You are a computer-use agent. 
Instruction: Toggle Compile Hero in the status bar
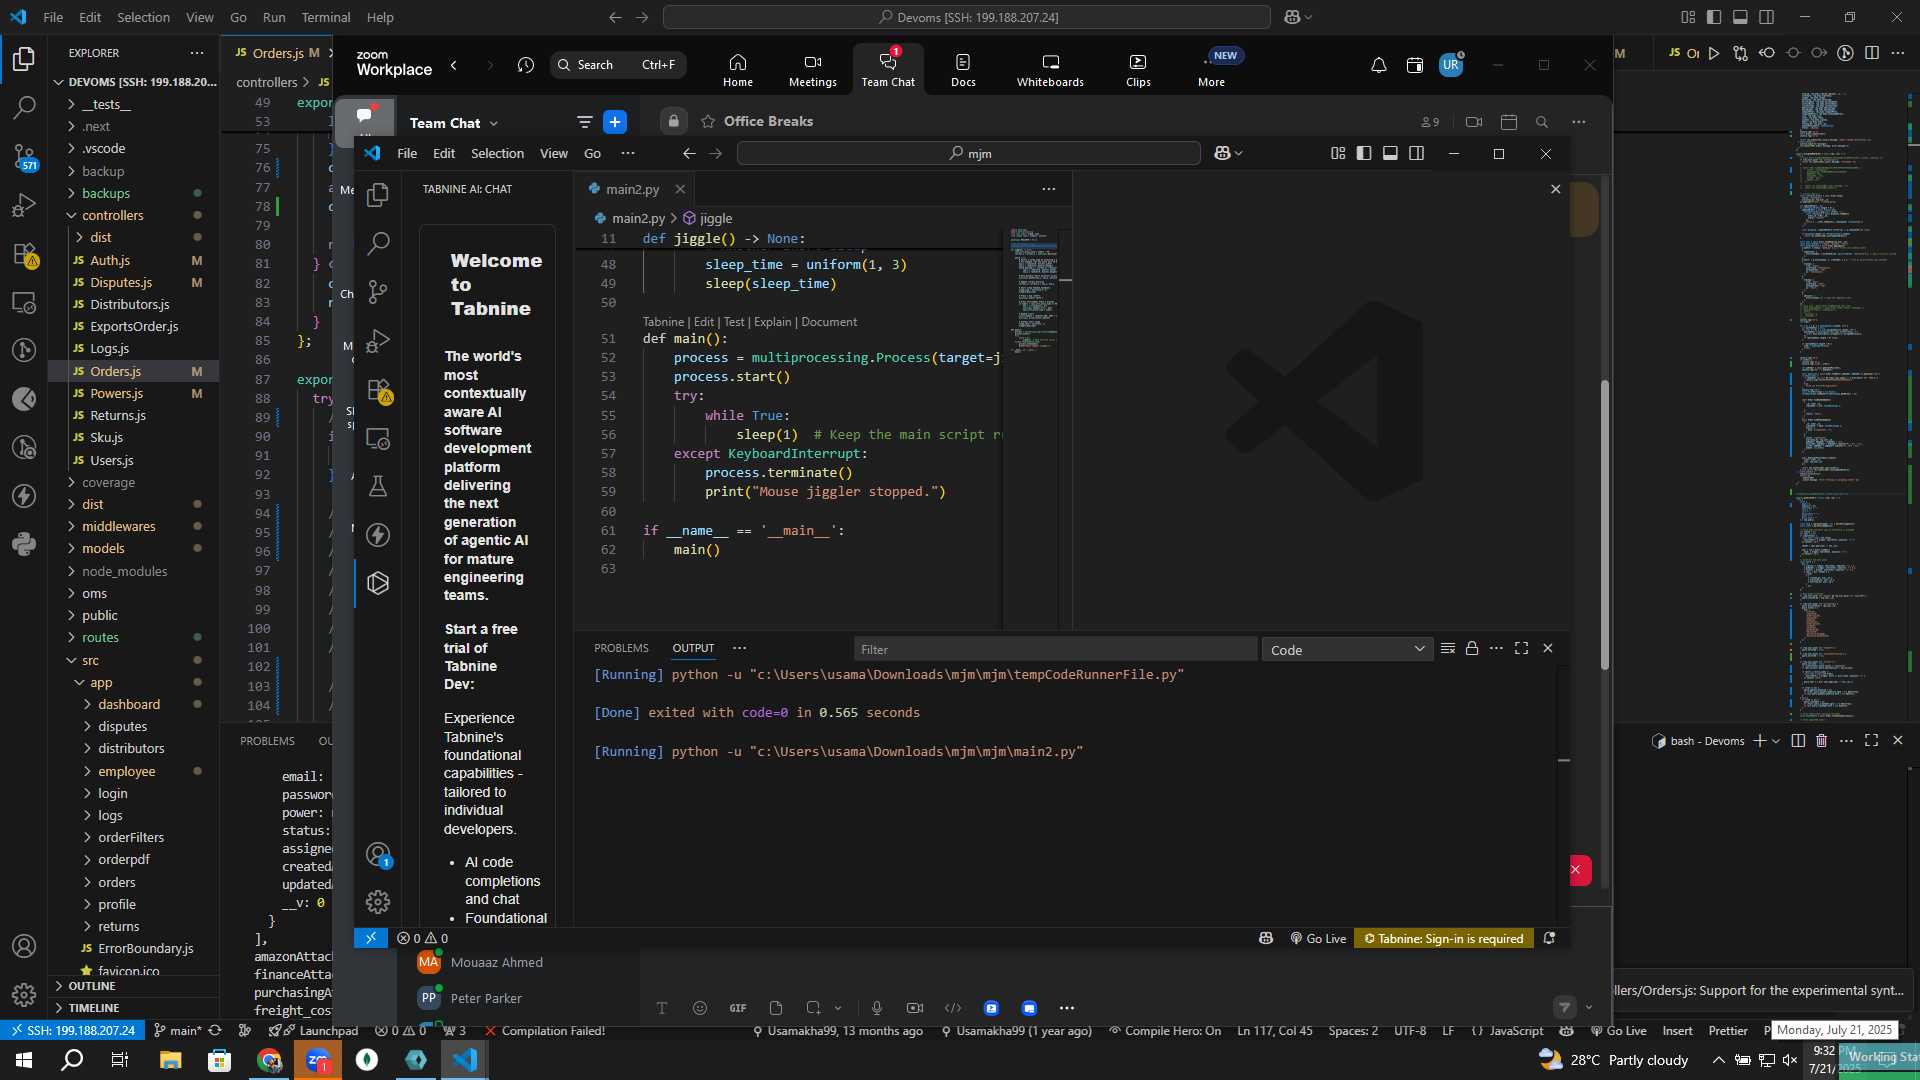[1165, 1031]
